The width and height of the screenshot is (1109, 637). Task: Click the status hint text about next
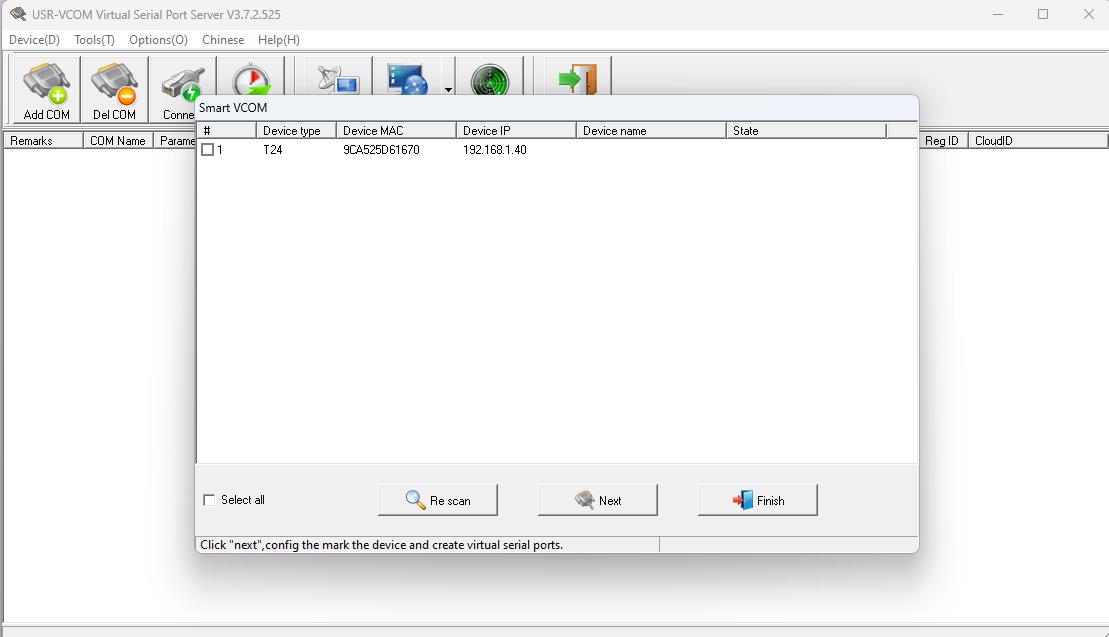pos(381,545)
